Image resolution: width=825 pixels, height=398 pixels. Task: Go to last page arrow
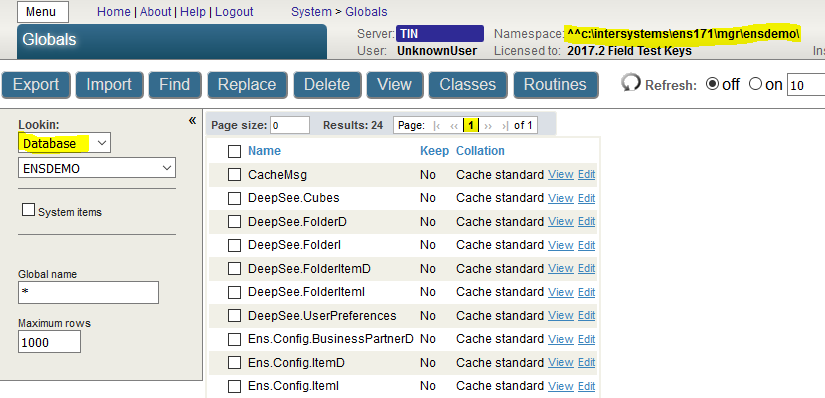pos(505,126)
